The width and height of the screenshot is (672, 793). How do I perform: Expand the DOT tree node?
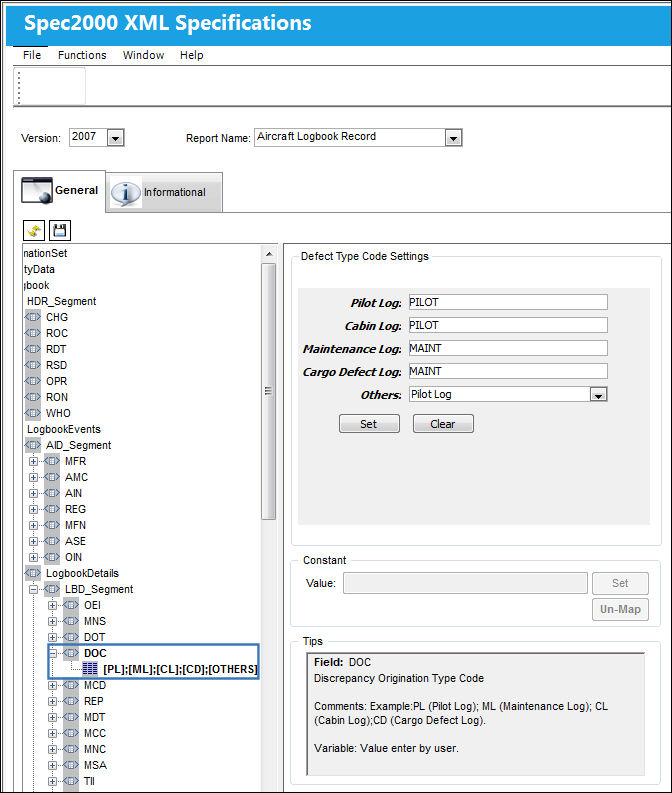point(53,637)
